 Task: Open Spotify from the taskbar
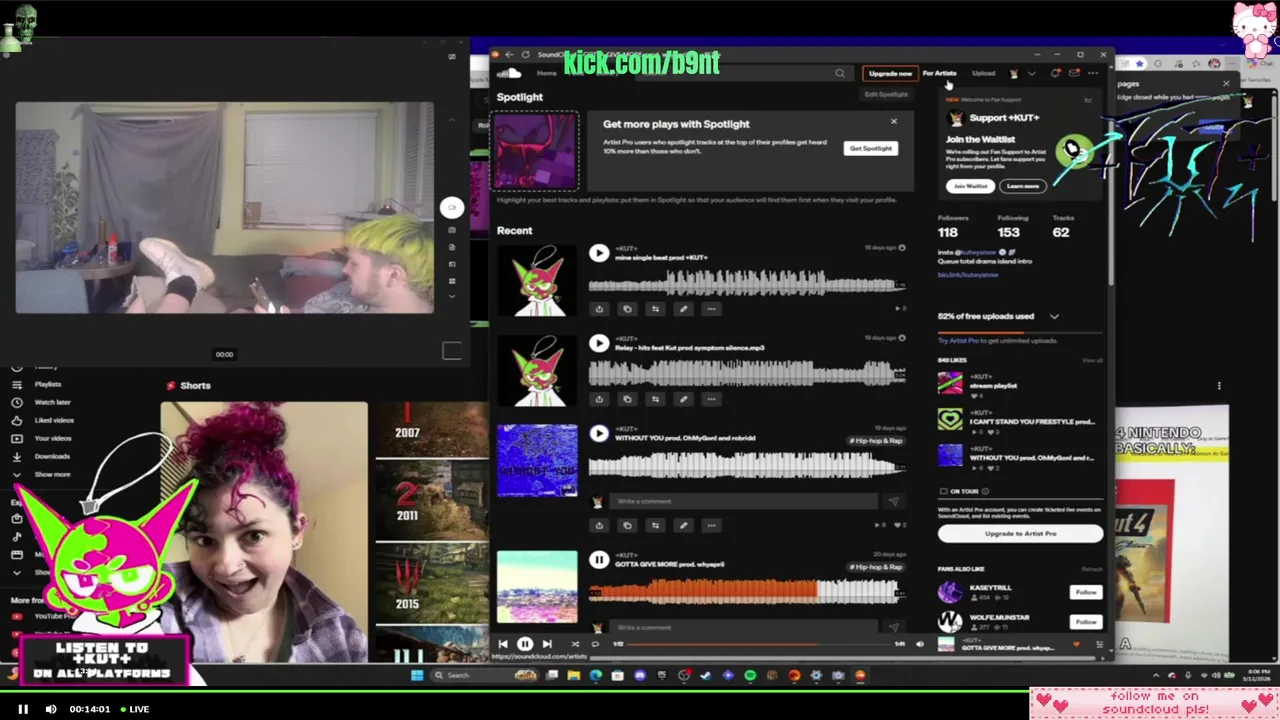(x=750, y=675)
